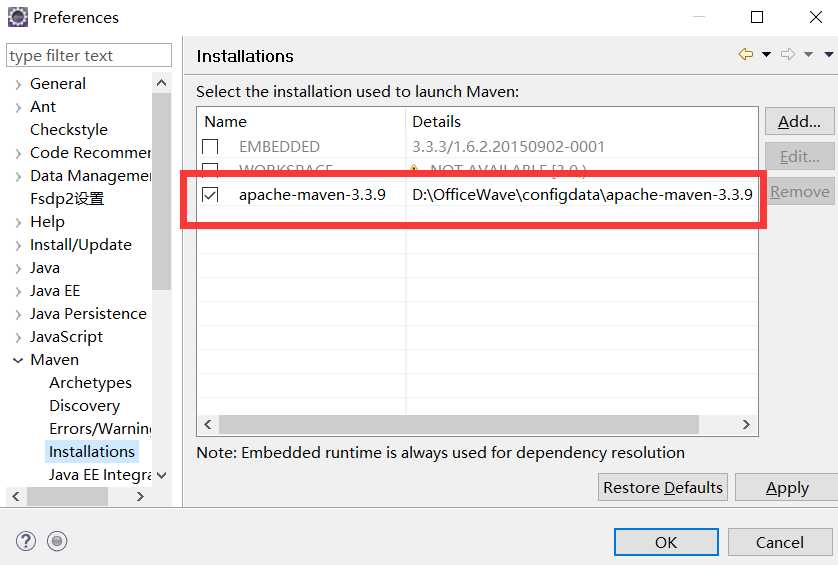The height and width of the screenshot is (565, 838).
Task: Click the Cancel button
Action: point(780,543)
